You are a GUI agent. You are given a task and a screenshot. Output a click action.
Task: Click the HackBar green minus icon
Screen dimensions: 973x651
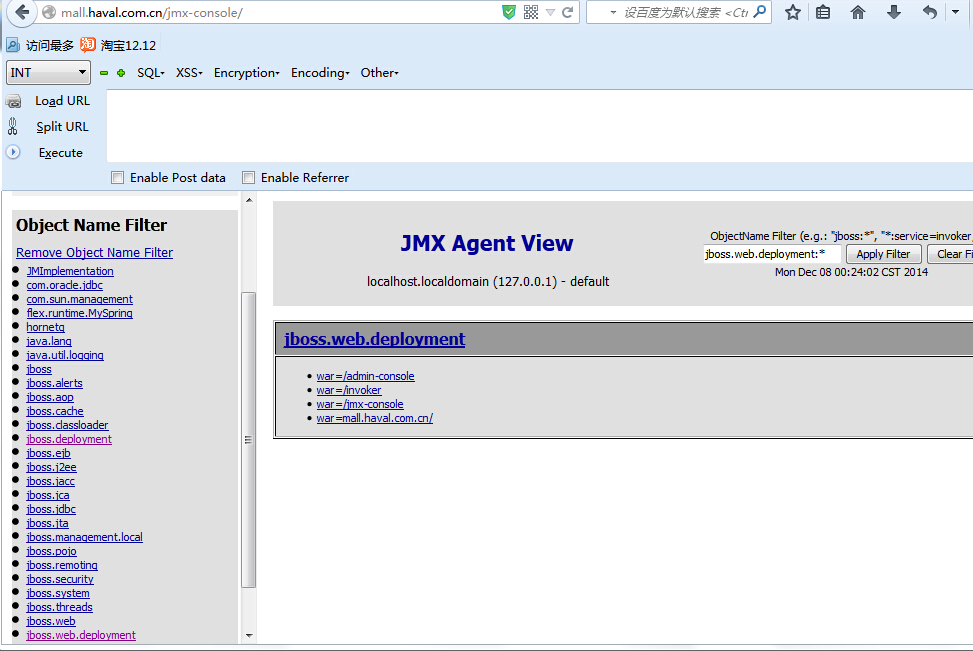[104, 73]
